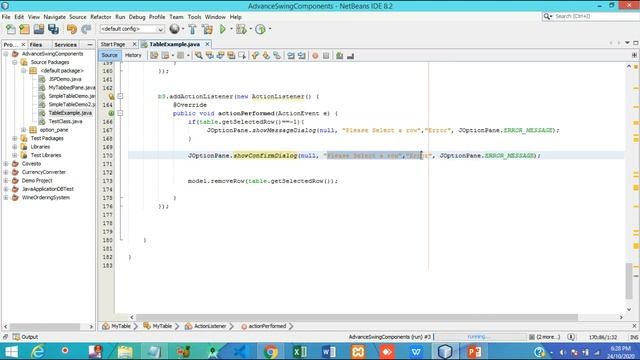
Task: Click actionPerformed in the breadcrumb bar
Action: [x=264, y=326]
